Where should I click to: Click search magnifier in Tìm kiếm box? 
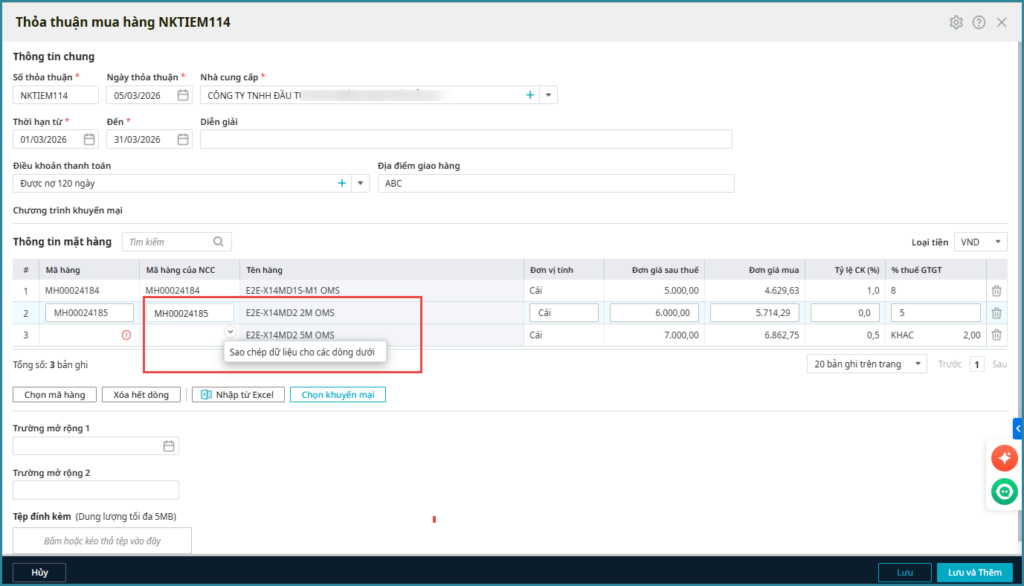coord(219,242)
